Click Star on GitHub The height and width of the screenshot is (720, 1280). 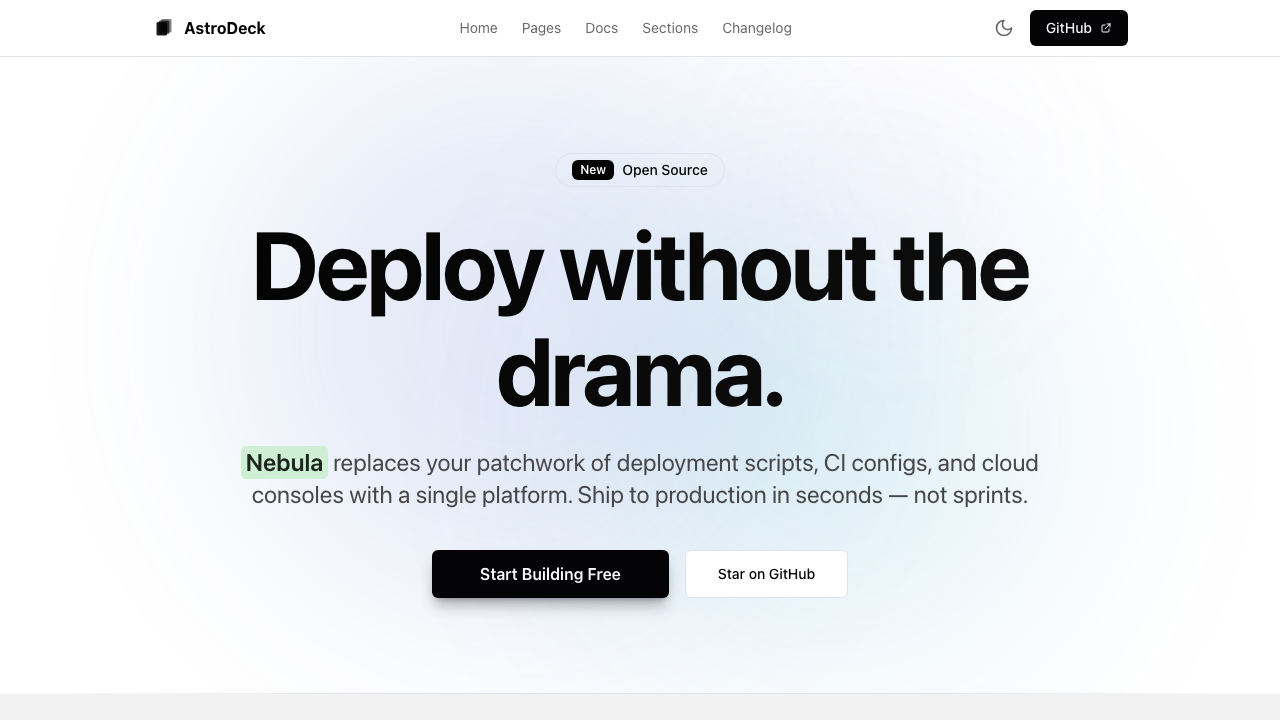coord(766,574)
